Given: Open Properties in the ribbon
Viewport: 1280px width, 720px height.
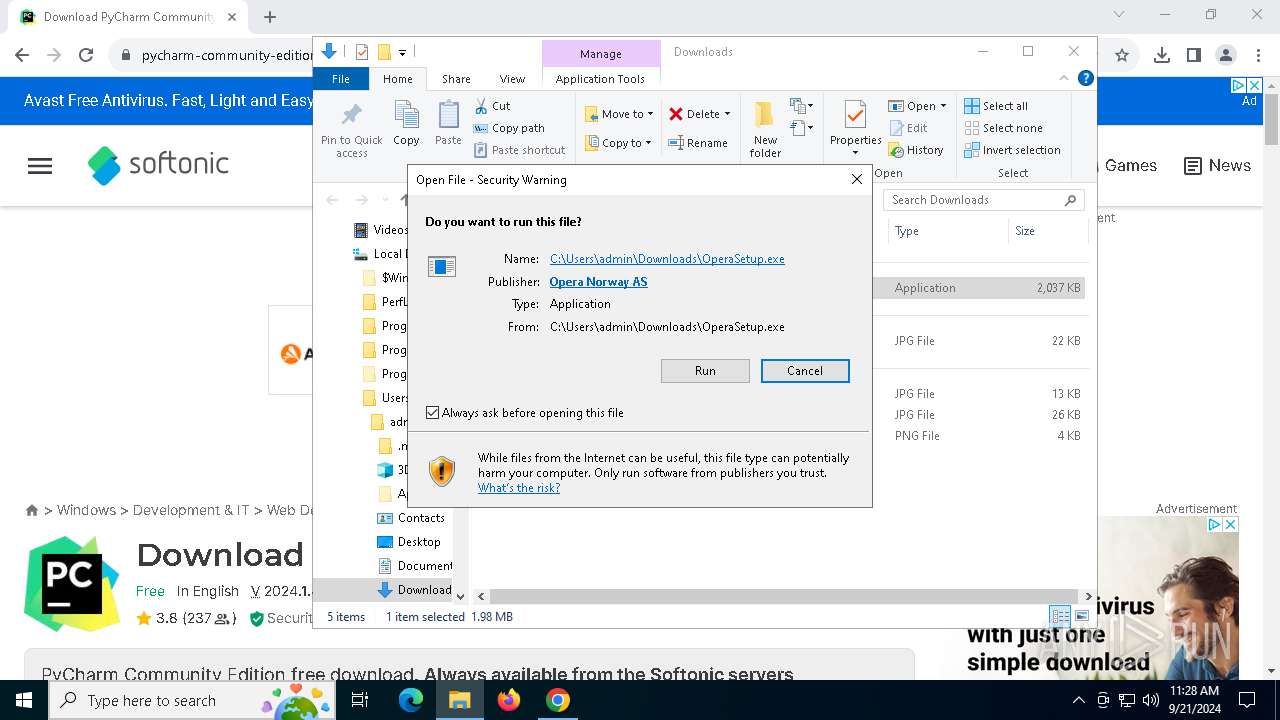Looking at the screenshot, I should pyautogui.click(x=855, y=122).
